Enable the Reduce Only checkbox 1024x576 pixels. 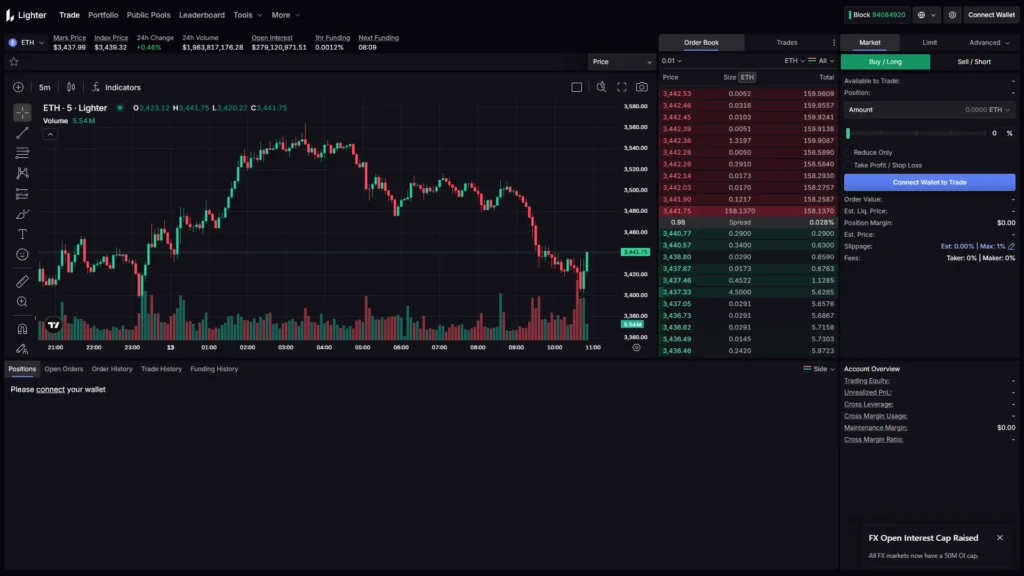click(x=848, y=153)
